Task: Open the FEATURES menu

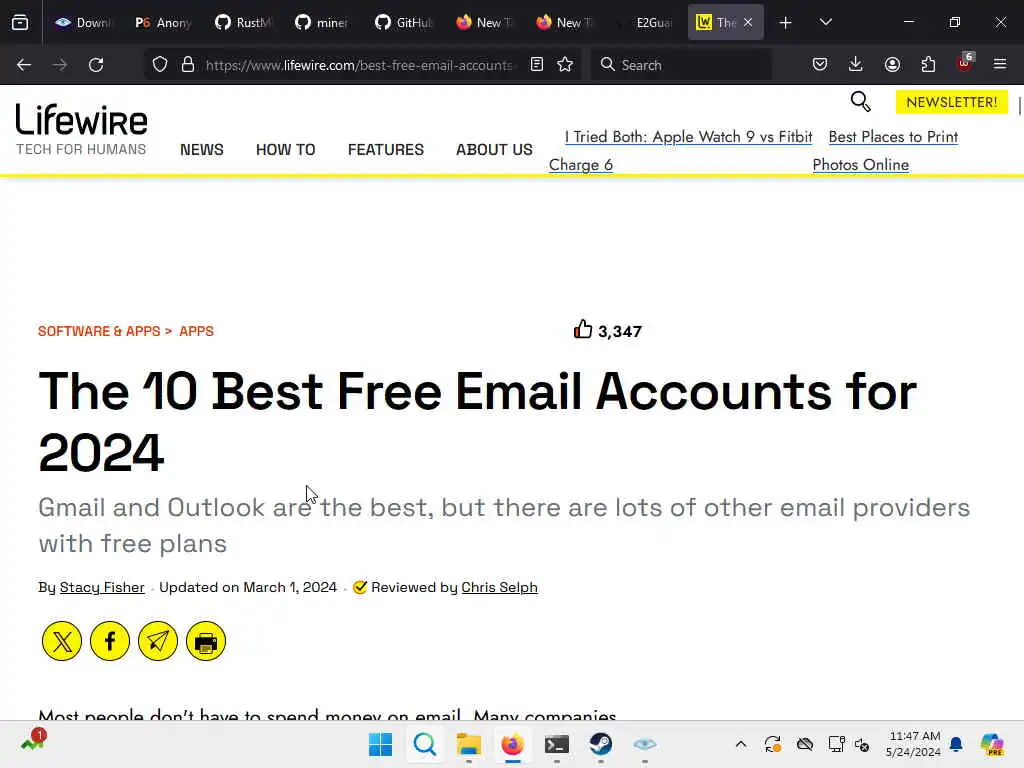Action: pyautogui.click(x=386, y=150)
